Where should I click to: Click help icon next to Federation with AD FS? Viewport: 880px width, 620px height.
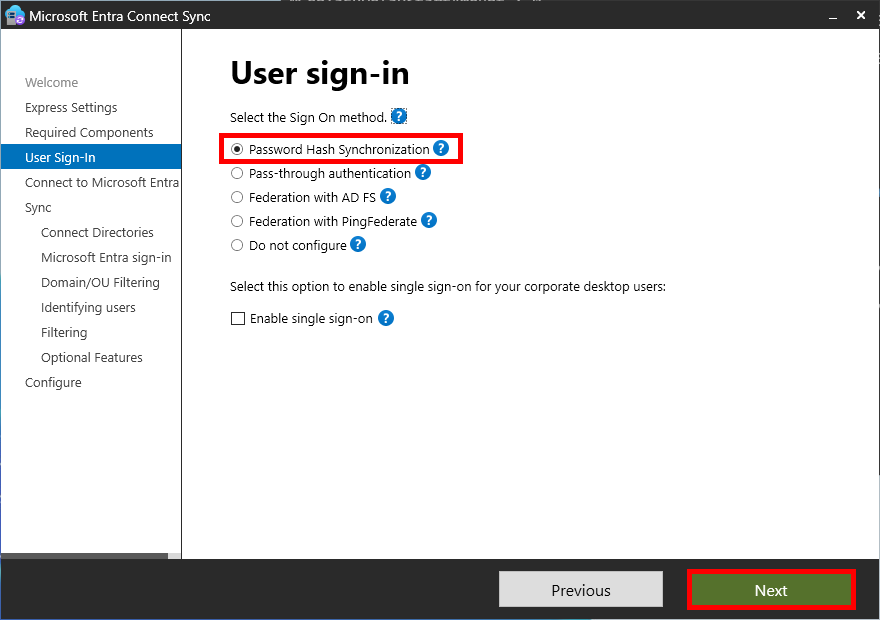point(386,196)
